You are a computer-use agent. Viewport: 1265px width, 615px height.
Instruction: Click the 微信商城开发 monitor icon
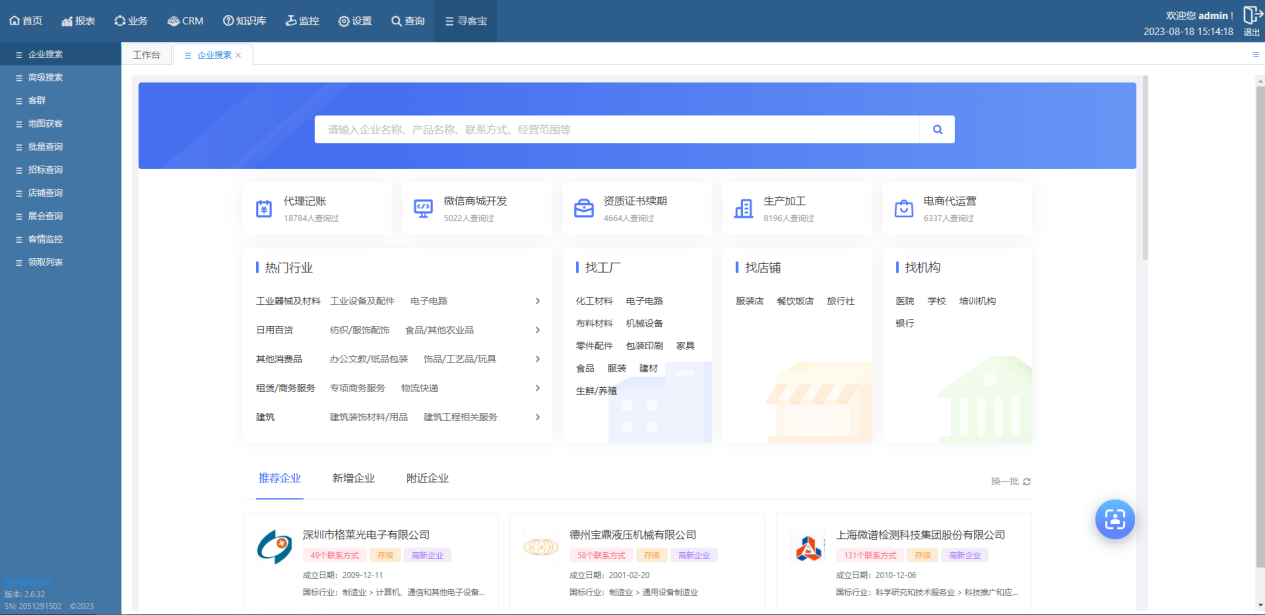[423, 209]
